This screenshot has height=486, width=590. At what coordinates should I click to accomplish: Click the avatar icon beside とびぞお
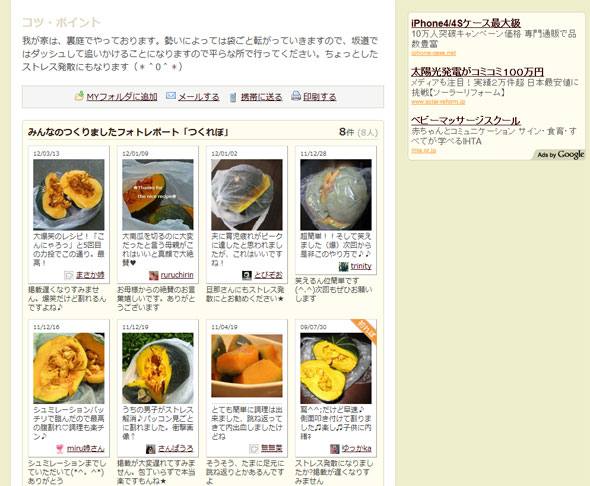pyautogui.click(x=246, y=275)
